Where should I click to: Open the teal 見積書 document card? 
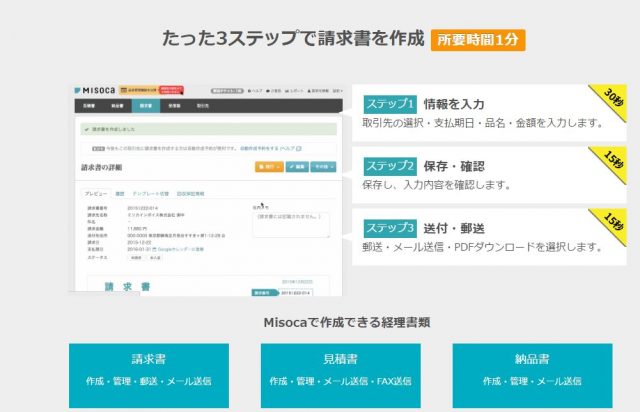(x=341, y=376)
